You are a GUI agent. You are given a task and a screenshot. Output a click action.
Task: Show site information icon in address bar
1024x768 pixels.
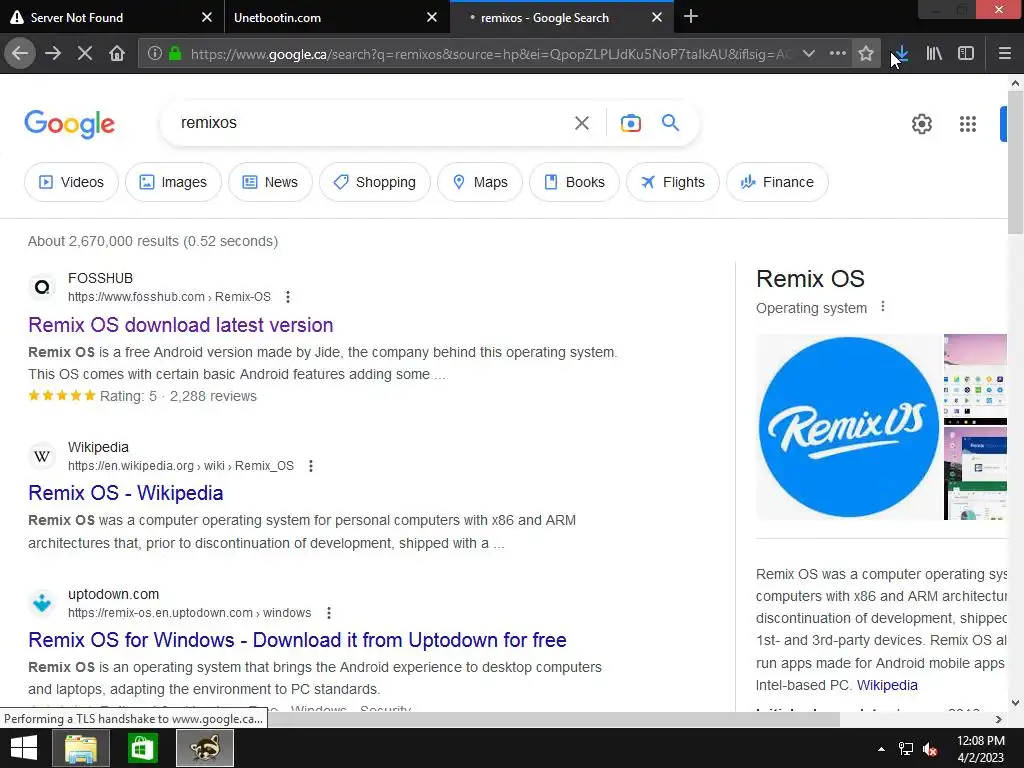click(155, 53)
